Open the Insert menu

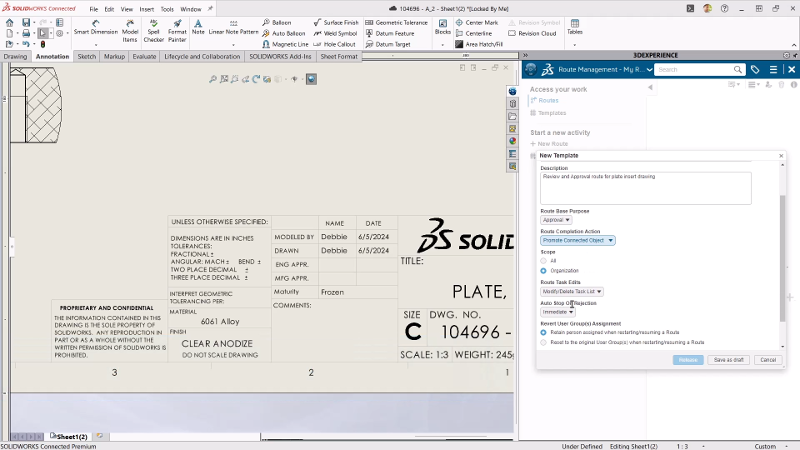coord(147,8)
